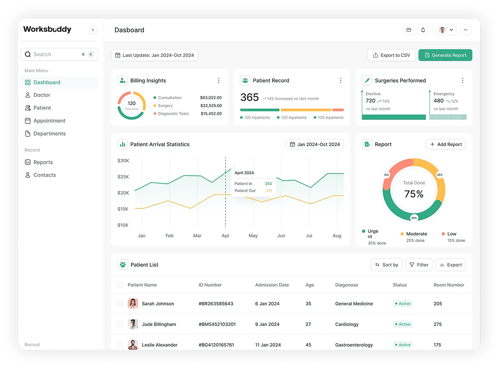Screen dimensions: 500x368
Task: Click the Elective surgeries green bar
Action: coord(394,117)
